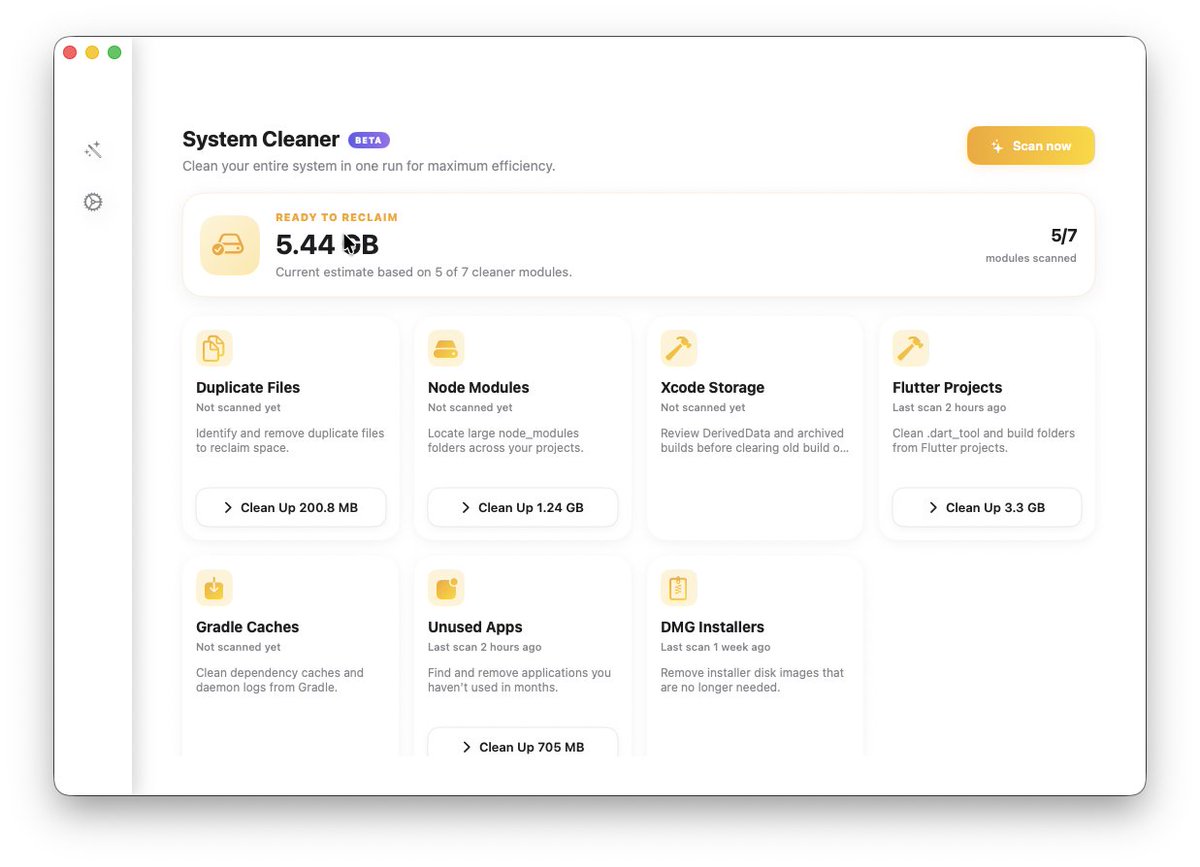Select the Gradle Caches title

point(248,627)
